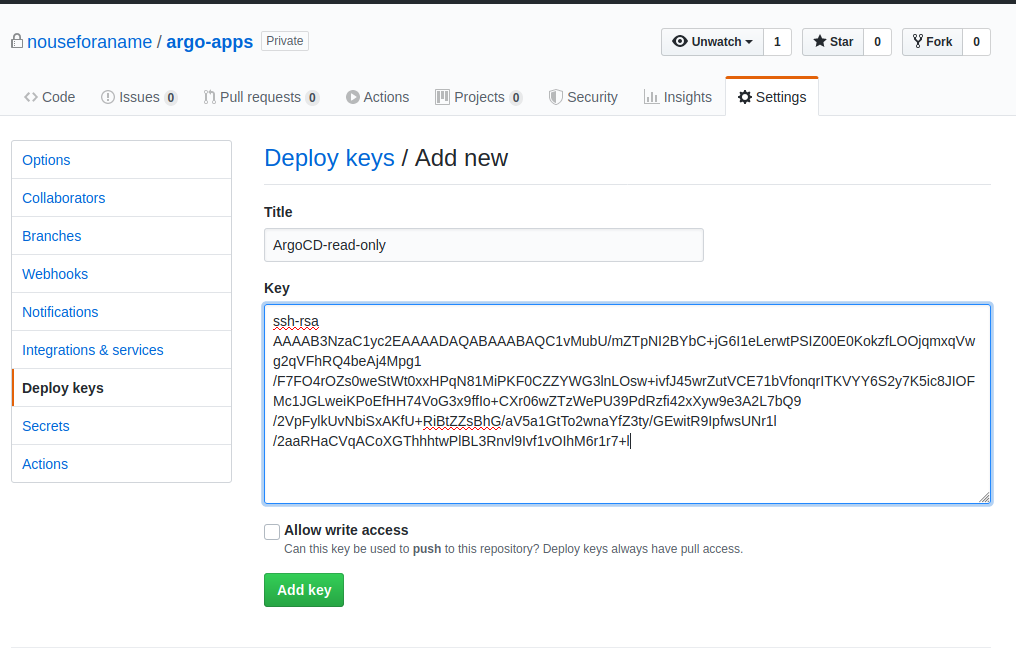Viewport: 1016px width, 652px height.
Task: Open the Code tab
Action: pyautogui.click(x=50, y=97)
